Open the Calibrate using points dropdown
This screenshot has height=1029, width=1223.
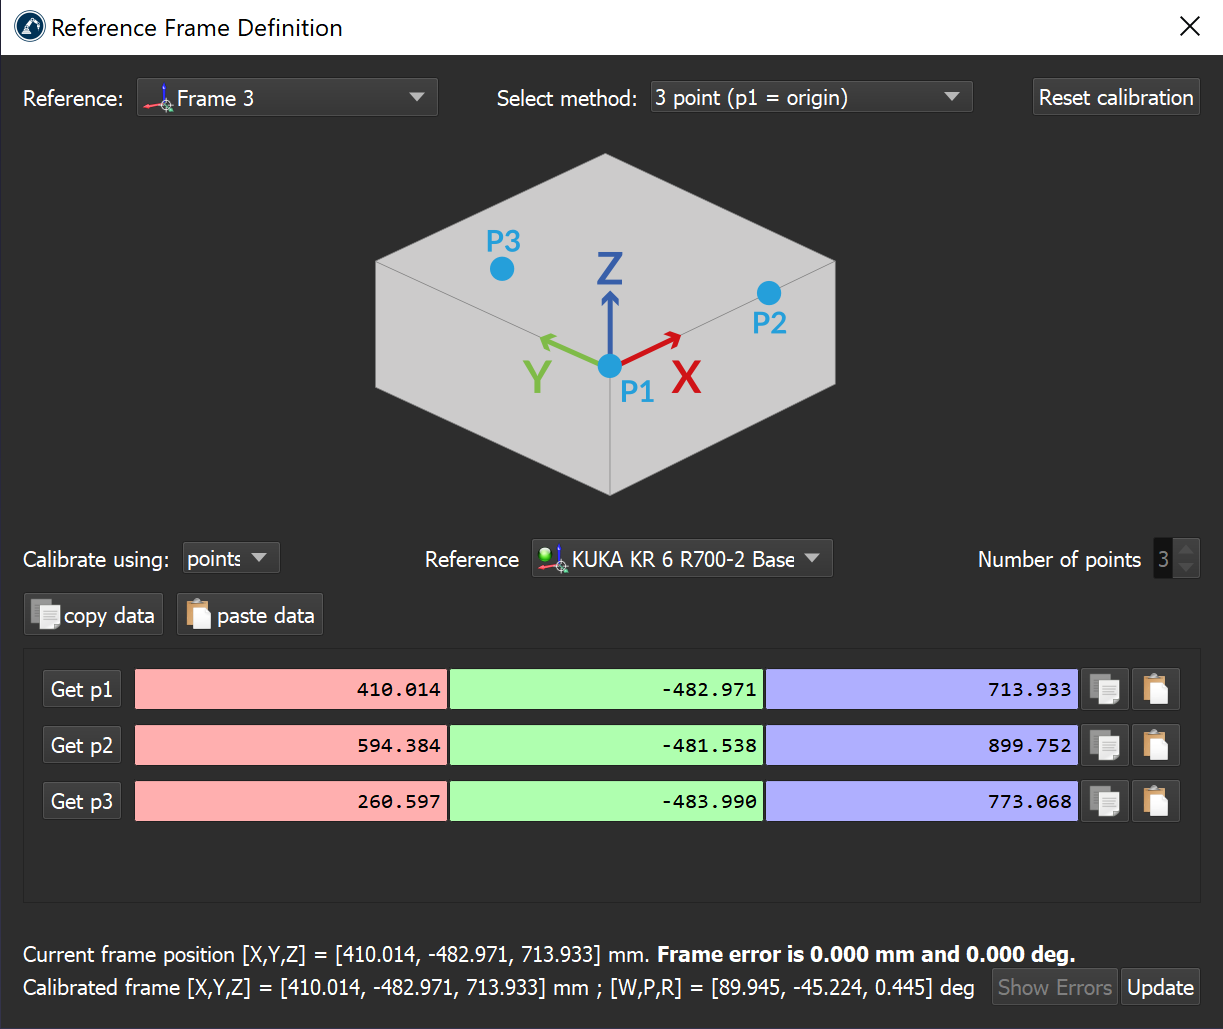click(231, 559)
